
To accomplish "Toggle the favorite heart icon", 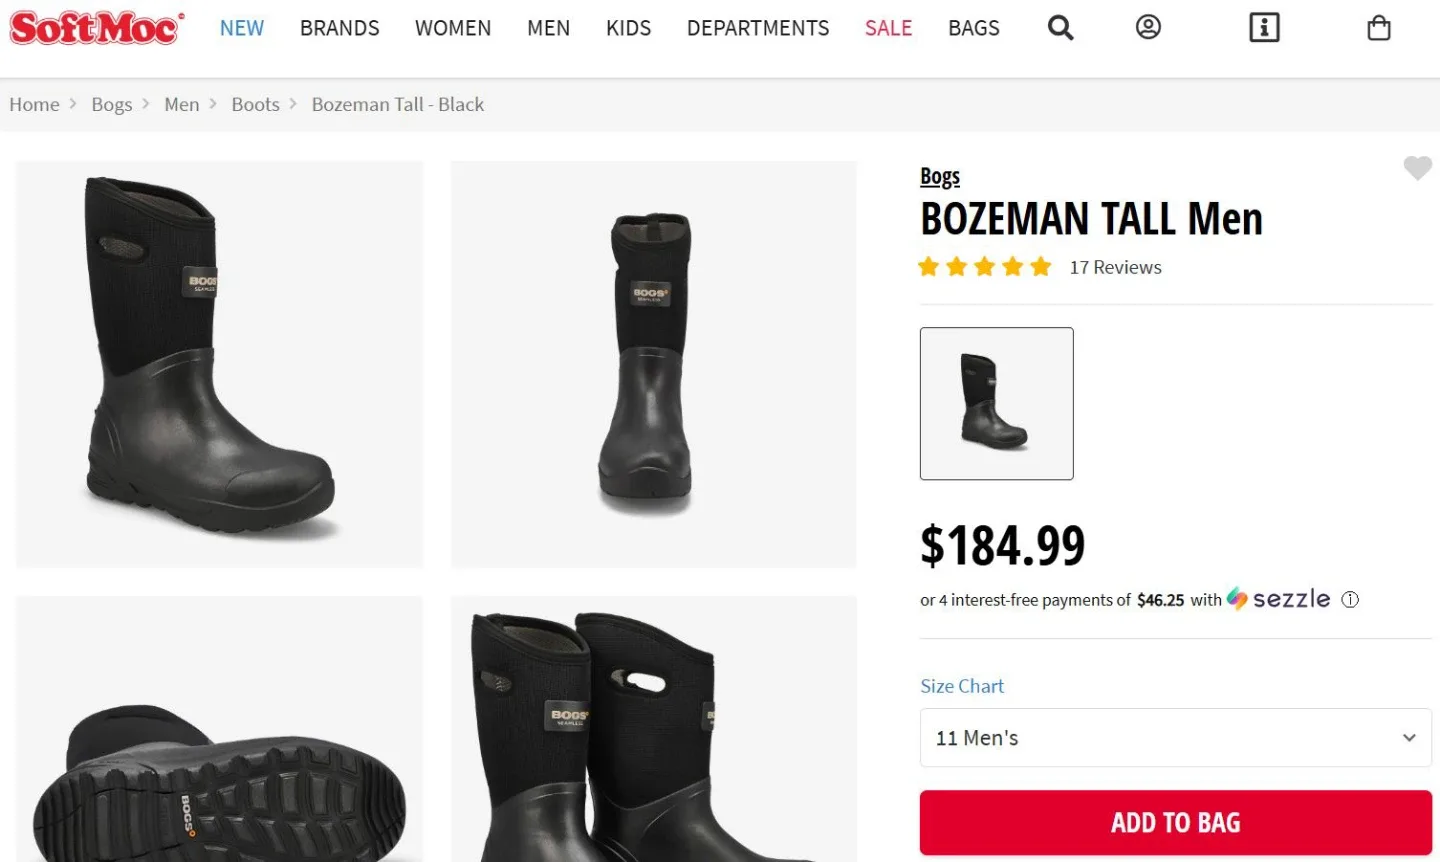I will [1417, 168].
